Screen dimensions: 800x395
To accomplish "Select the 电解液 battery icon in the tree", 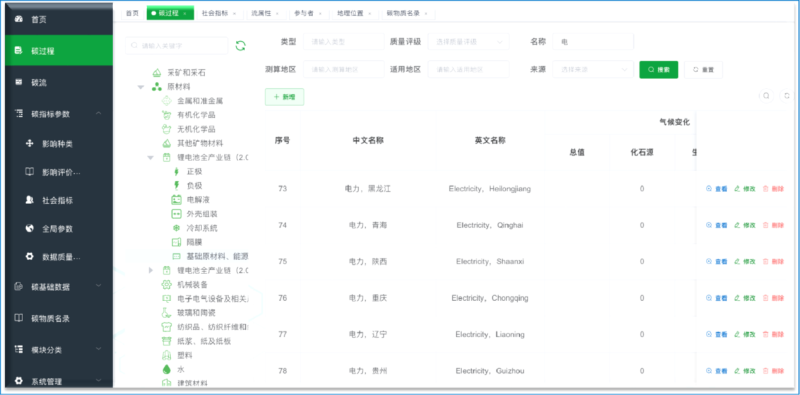I will pyautogui.click(x=177, y=200).
